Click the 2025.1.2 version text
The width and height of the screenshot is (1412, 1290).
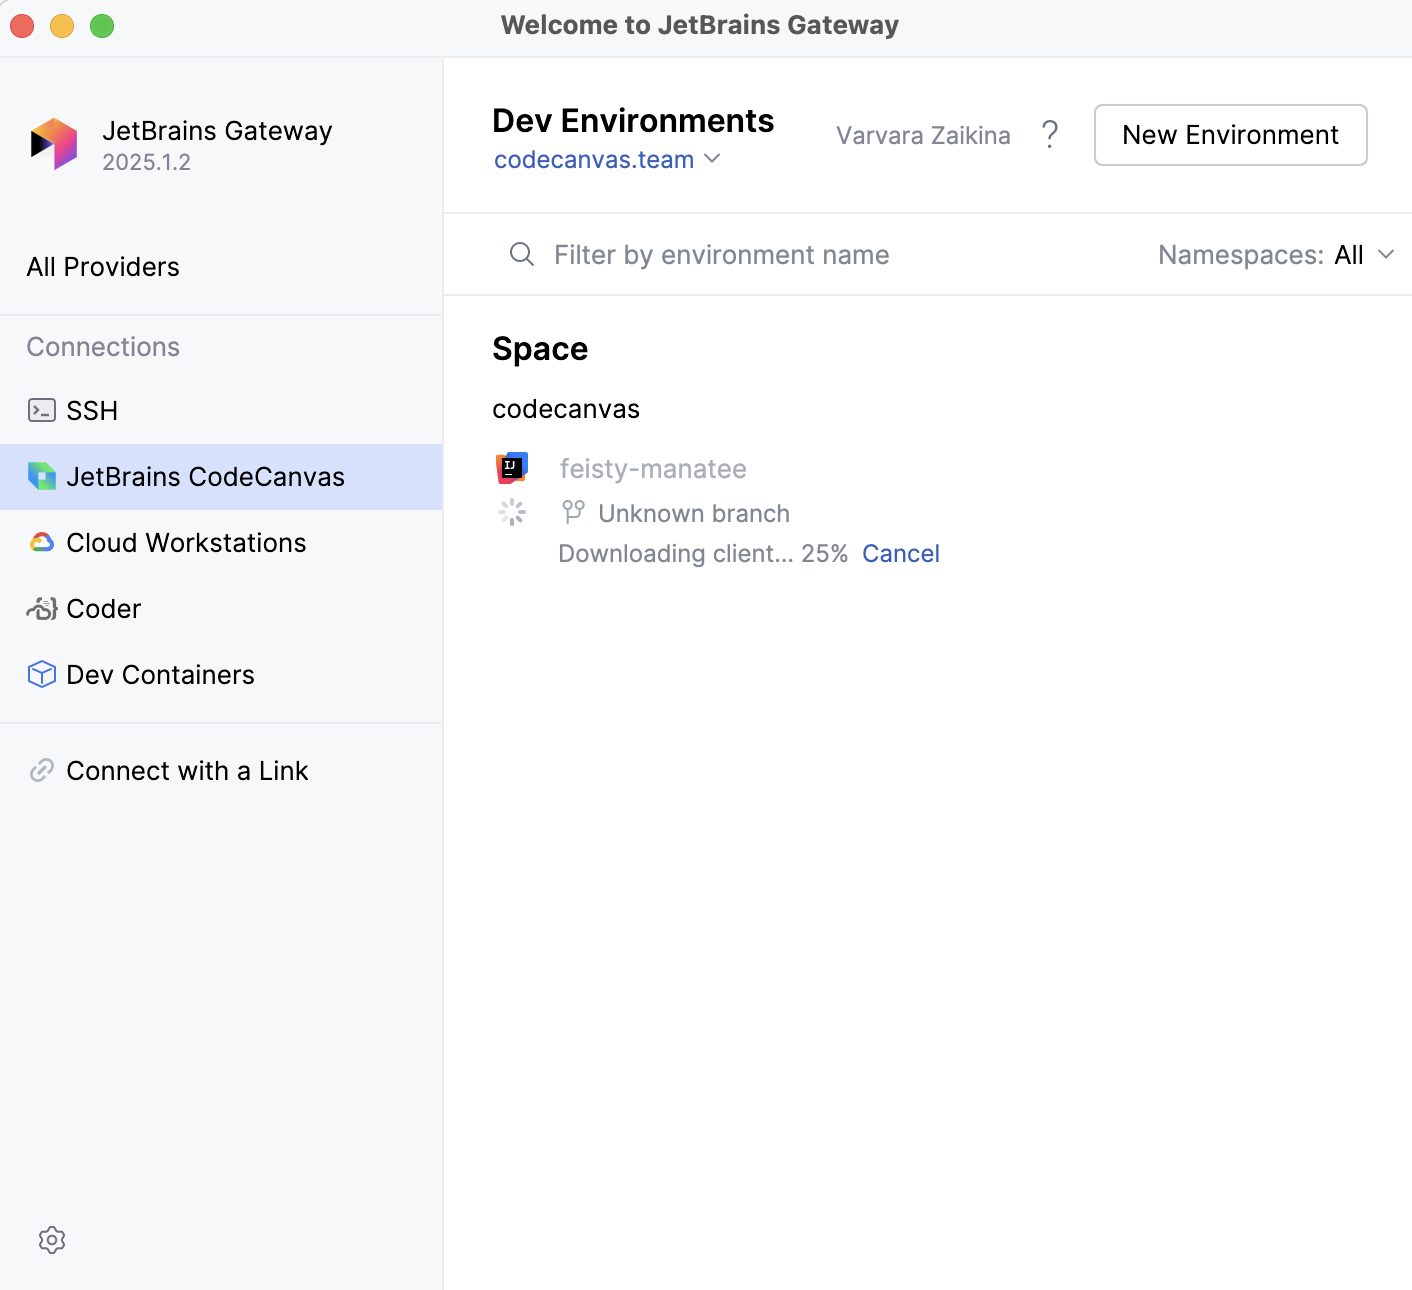click(146, 162)
